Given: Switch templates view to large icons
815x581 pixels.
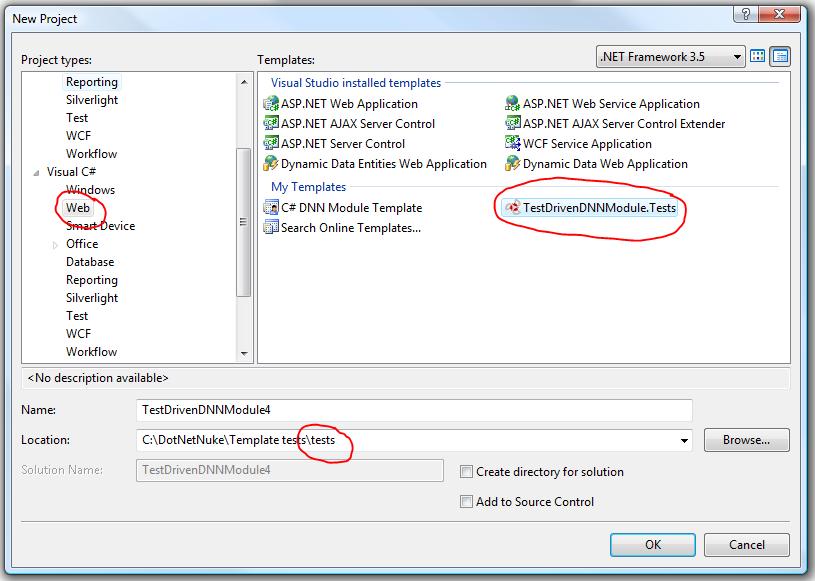Looking at the screenshot, I should pyautogui.click(x=759, y=57).
